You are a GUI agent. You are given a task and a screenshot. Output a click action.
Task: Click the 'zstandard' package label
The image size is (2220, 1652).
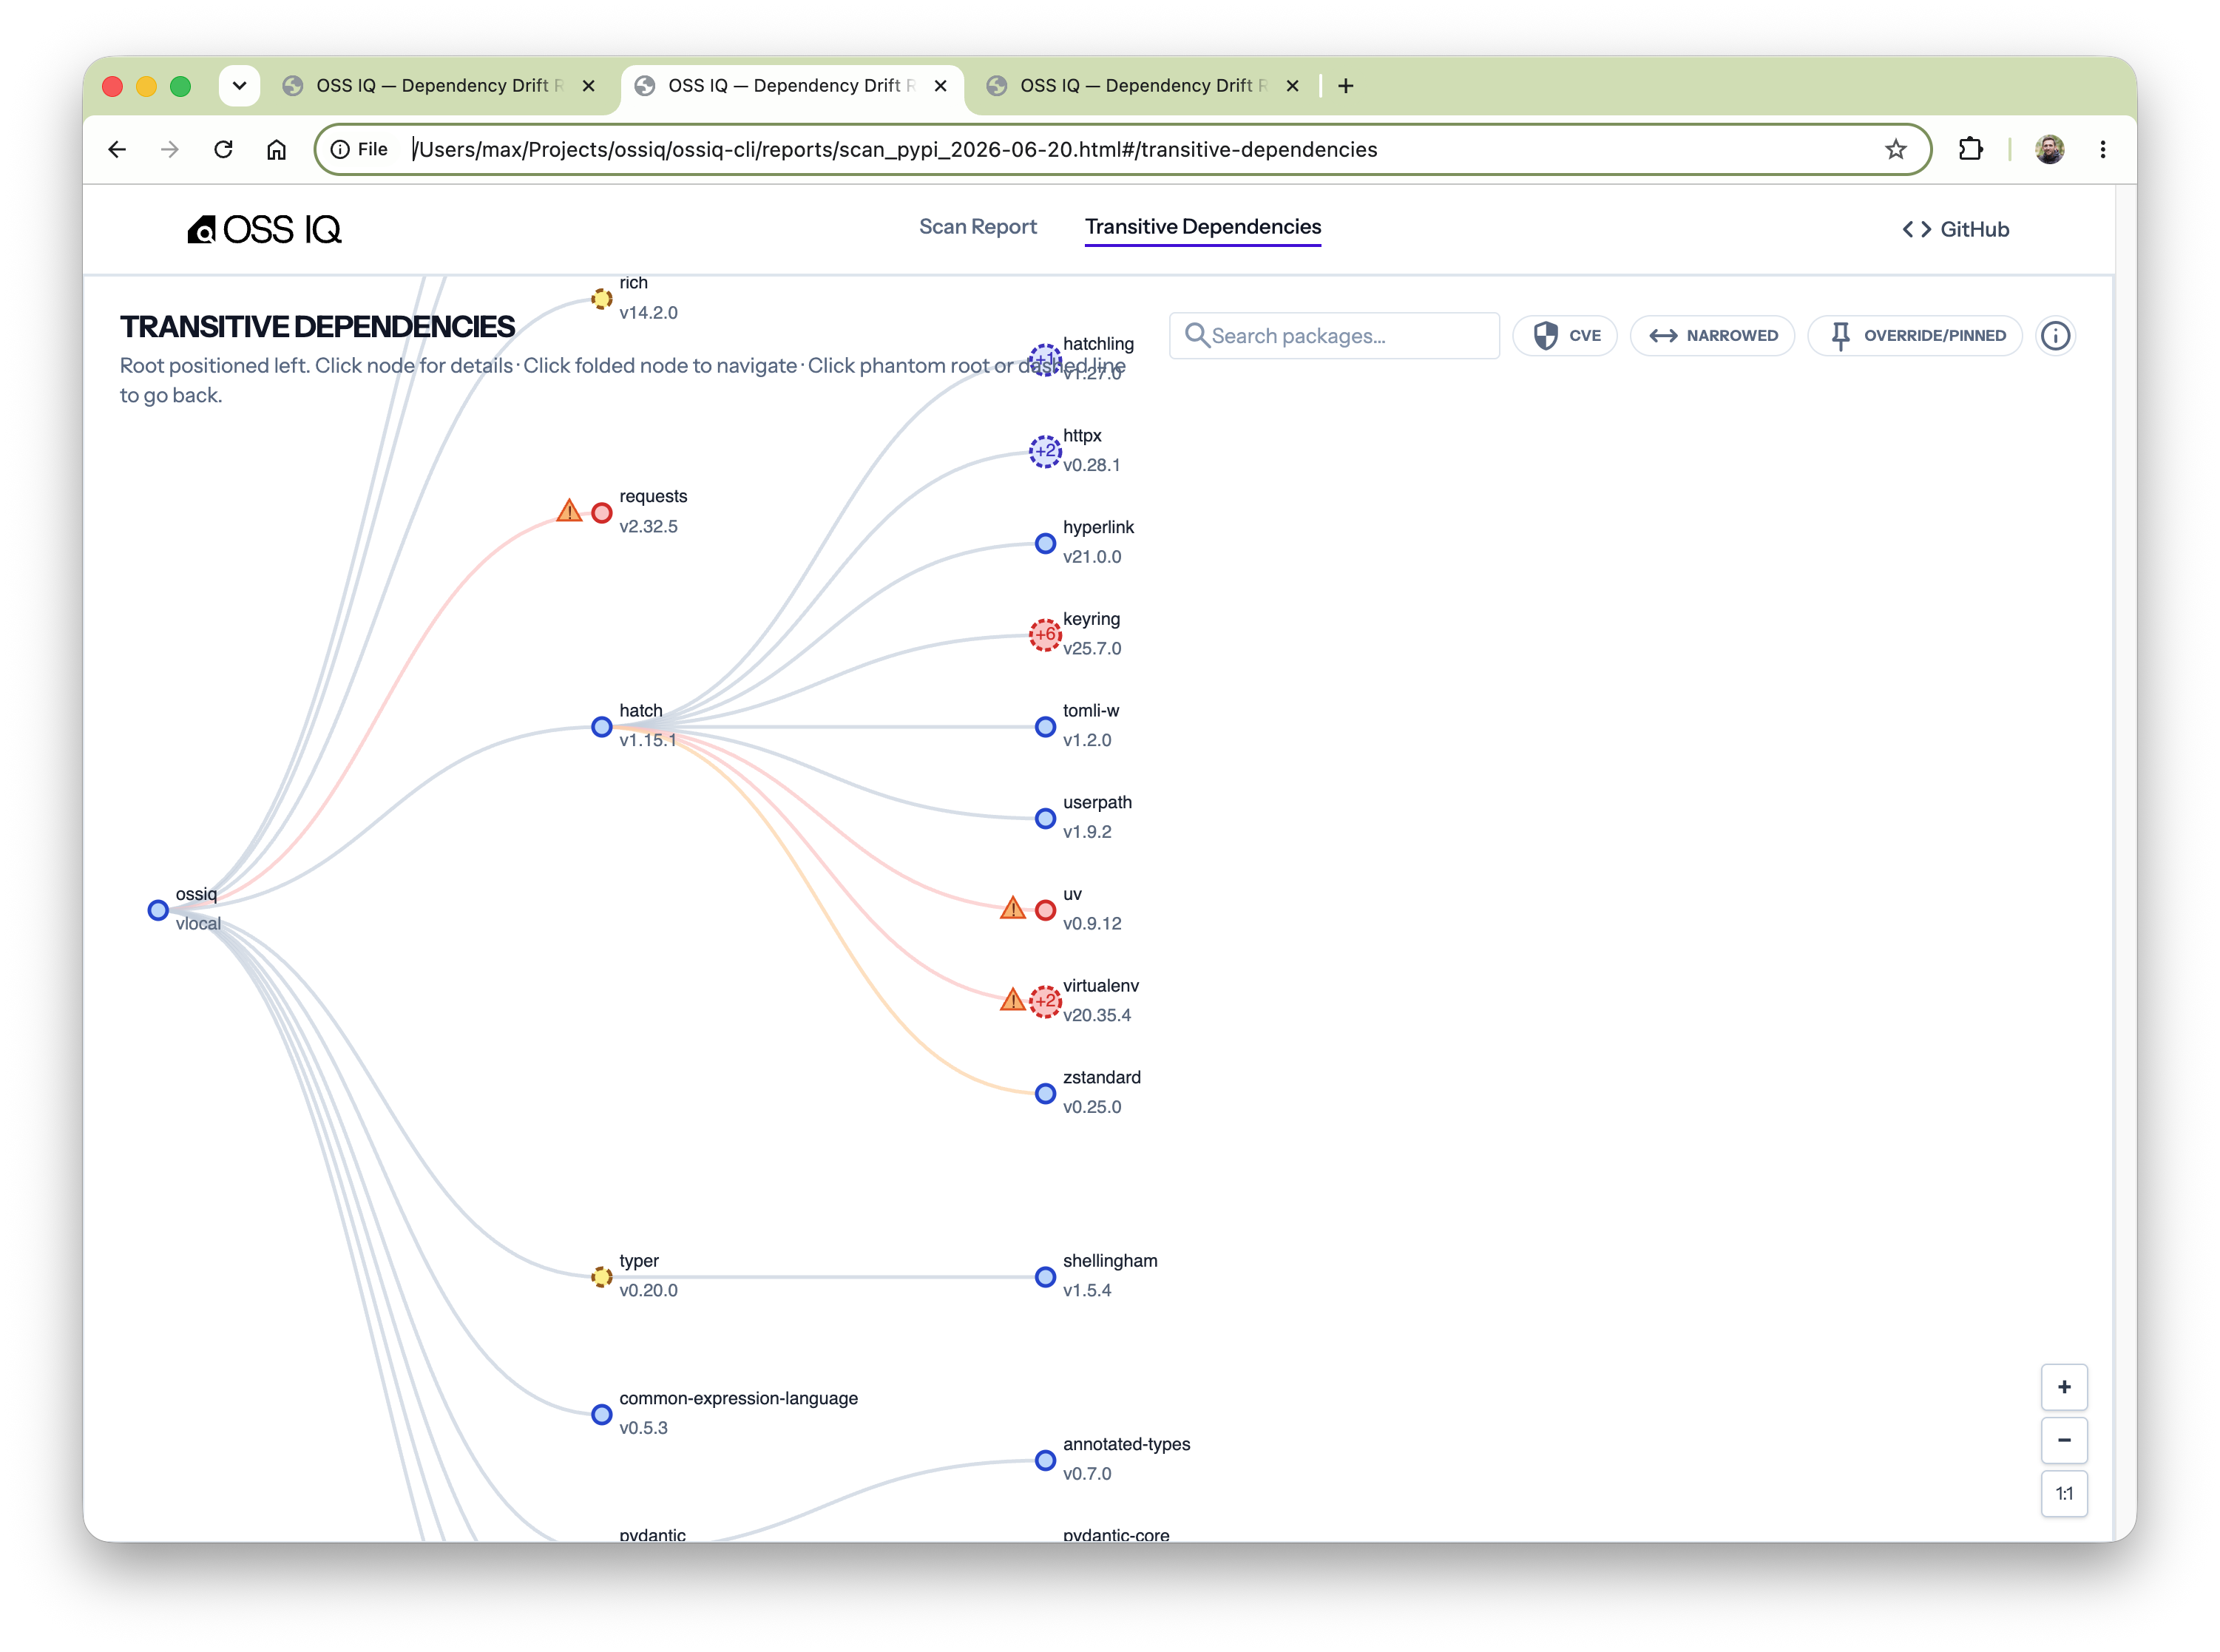click(x=1101, y=1077)
